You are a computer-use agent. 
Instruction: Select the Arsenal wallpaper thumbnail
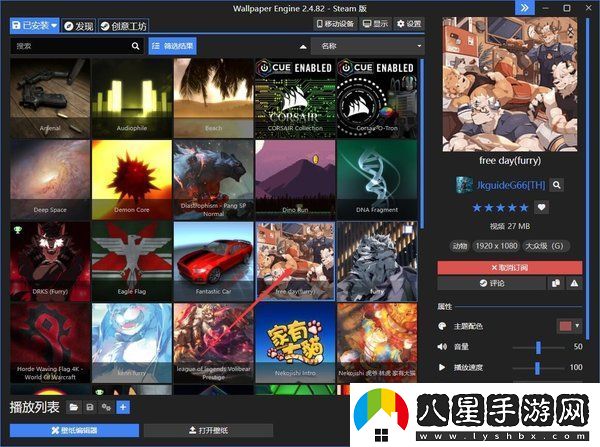(50, 98)
